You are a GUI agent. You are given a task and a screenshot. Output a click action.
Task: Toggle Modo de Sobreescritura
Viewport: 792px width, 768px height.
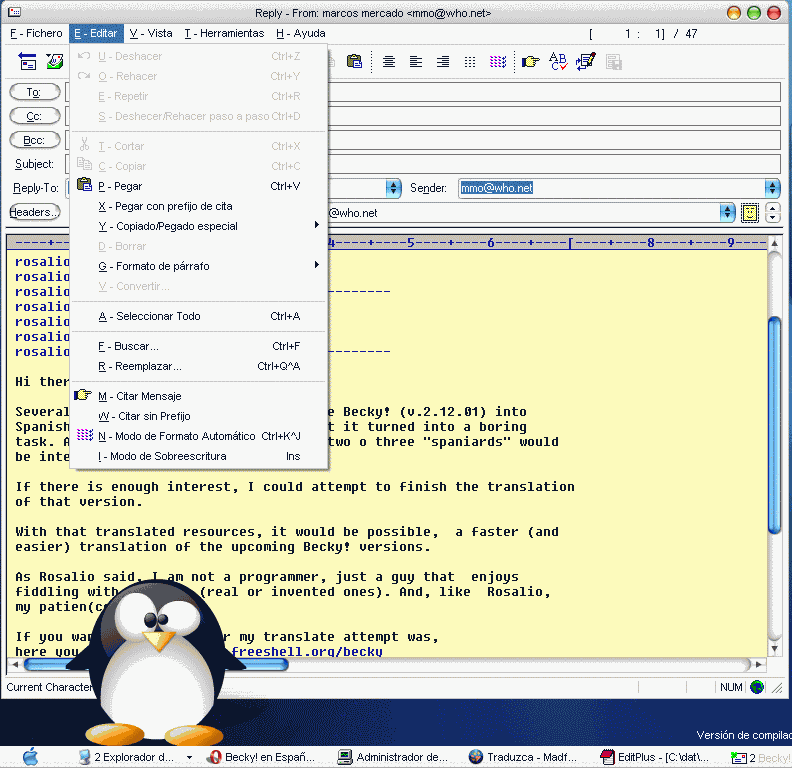point(199,456)
